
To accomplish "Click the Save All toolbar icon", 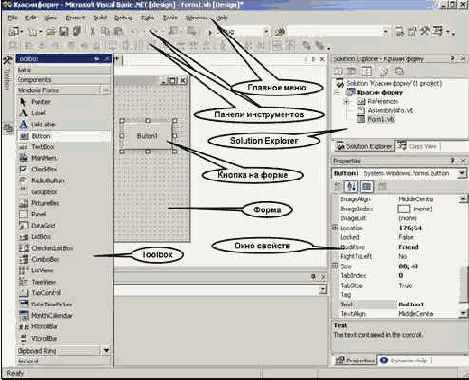I will tap(77, 32).
